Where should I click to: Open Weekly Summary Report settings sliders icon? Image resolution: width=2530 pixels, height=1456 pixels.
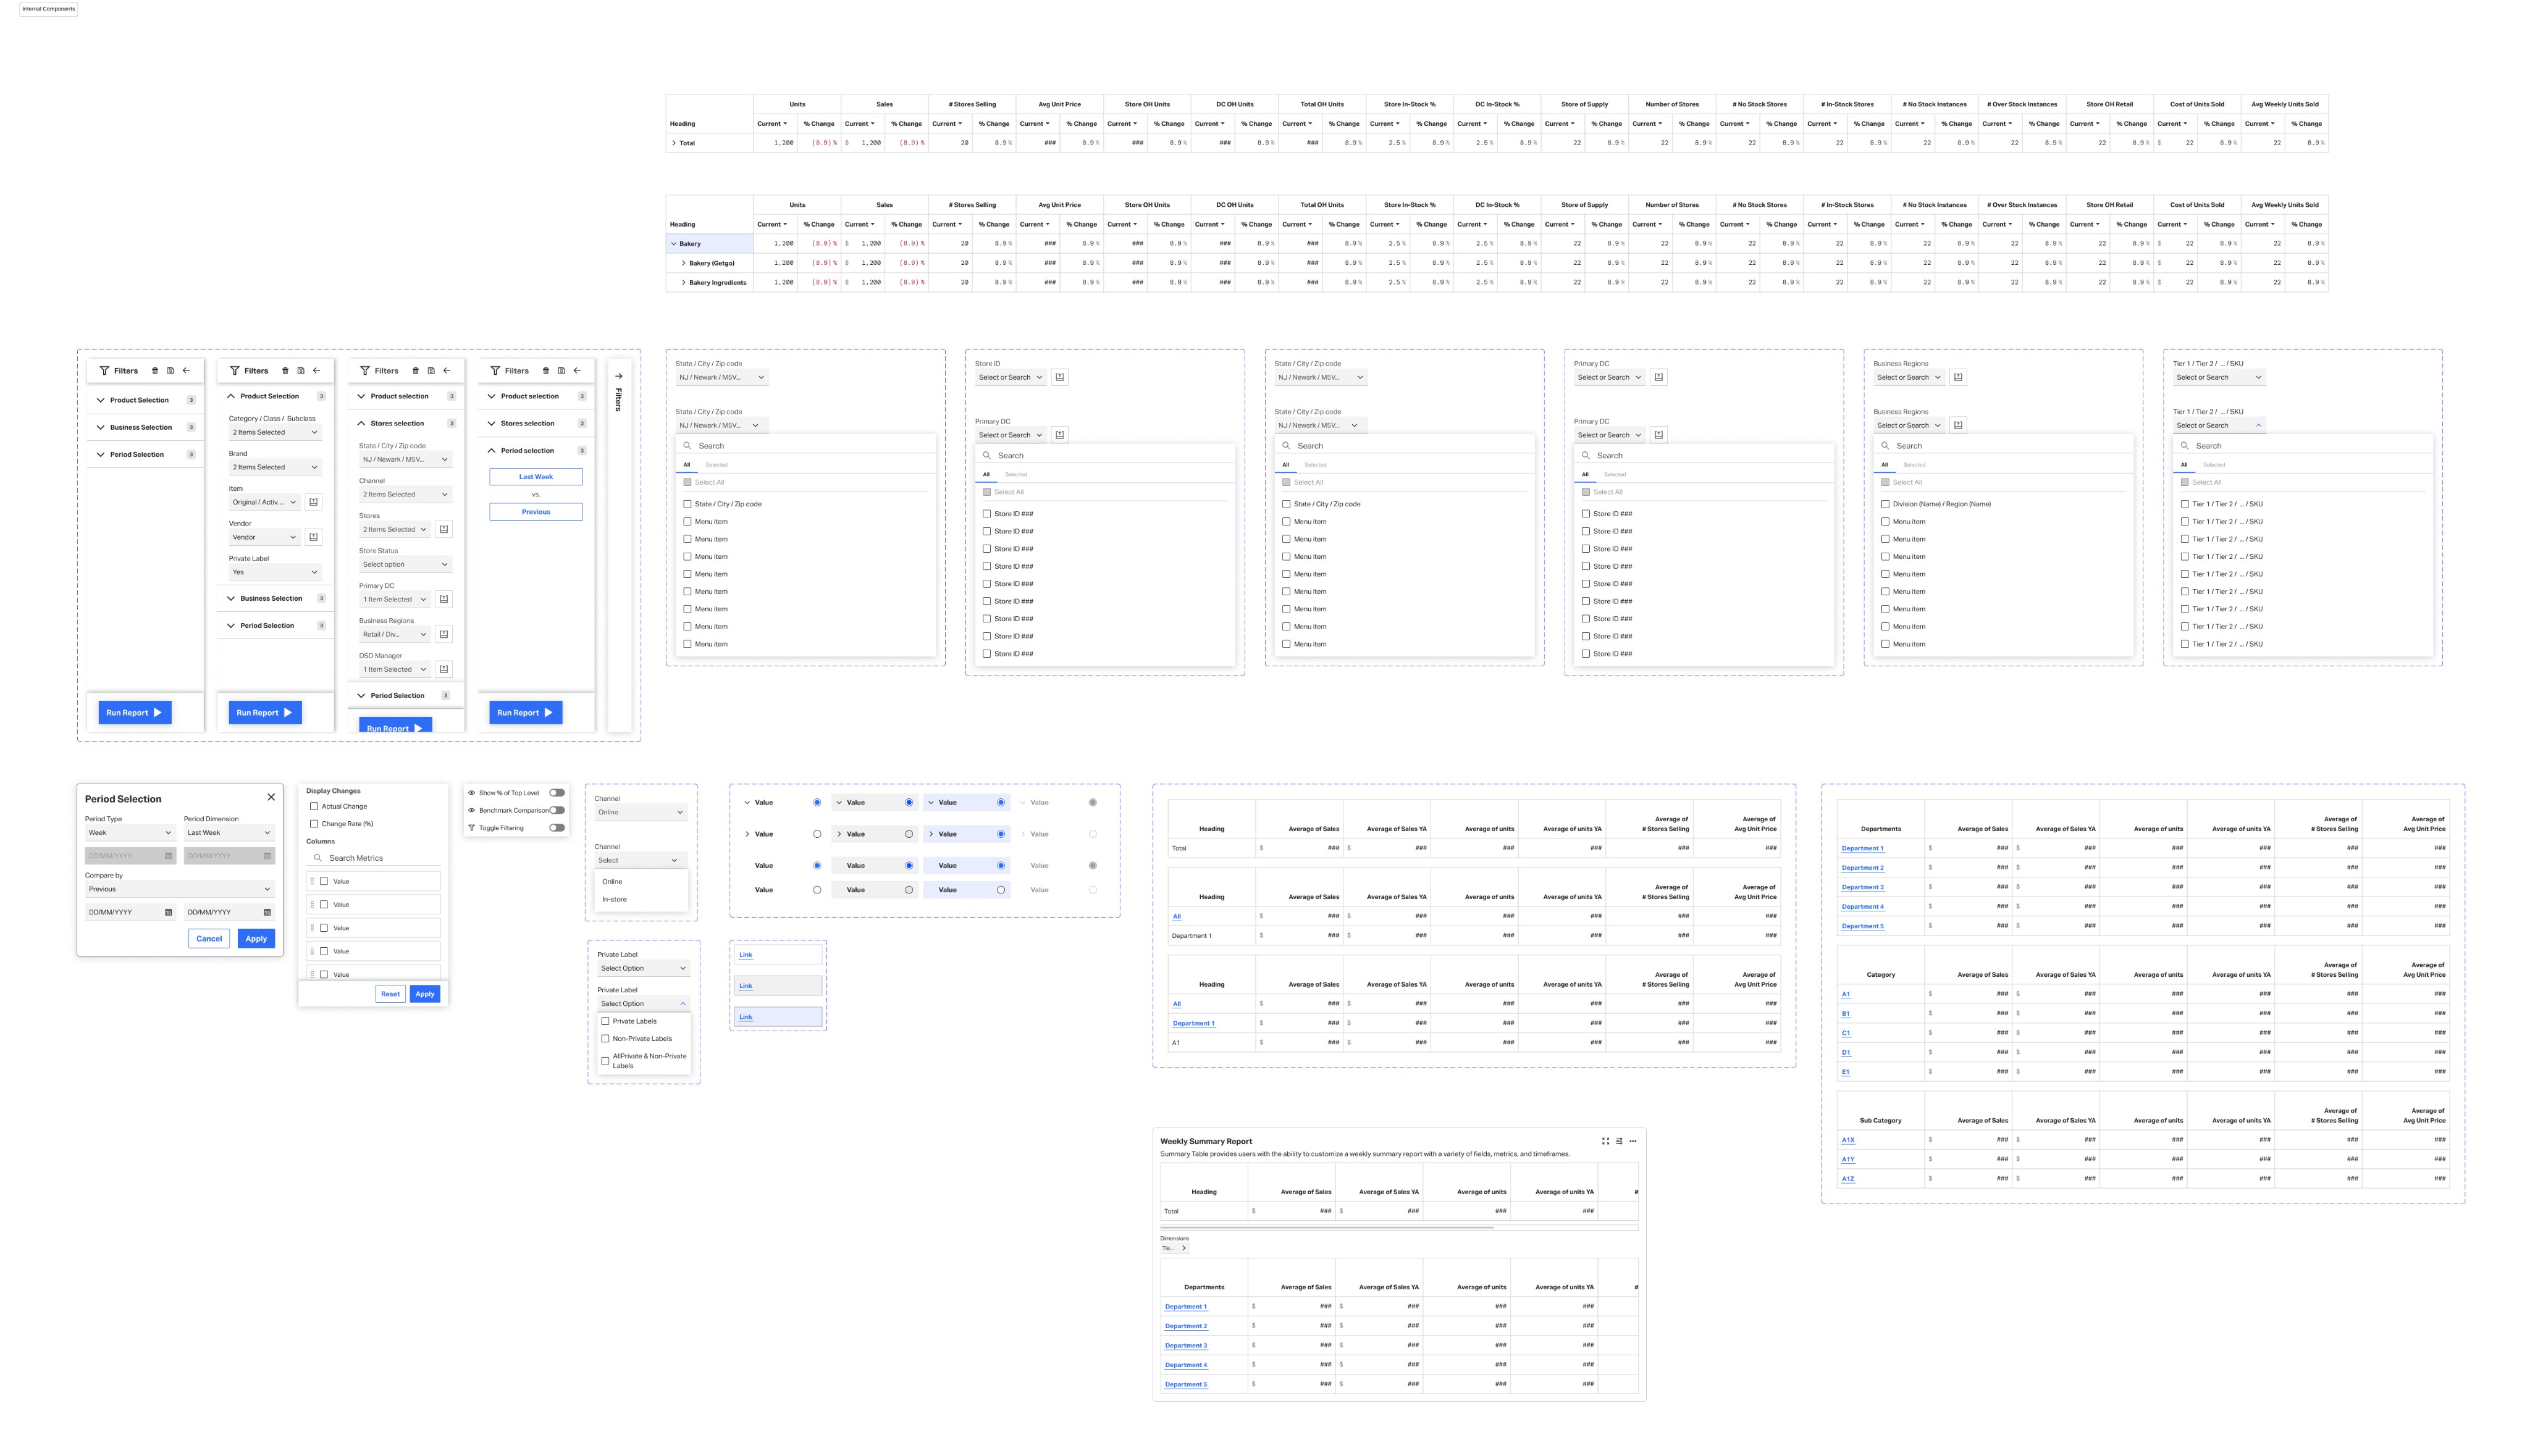[1619, 1141]
